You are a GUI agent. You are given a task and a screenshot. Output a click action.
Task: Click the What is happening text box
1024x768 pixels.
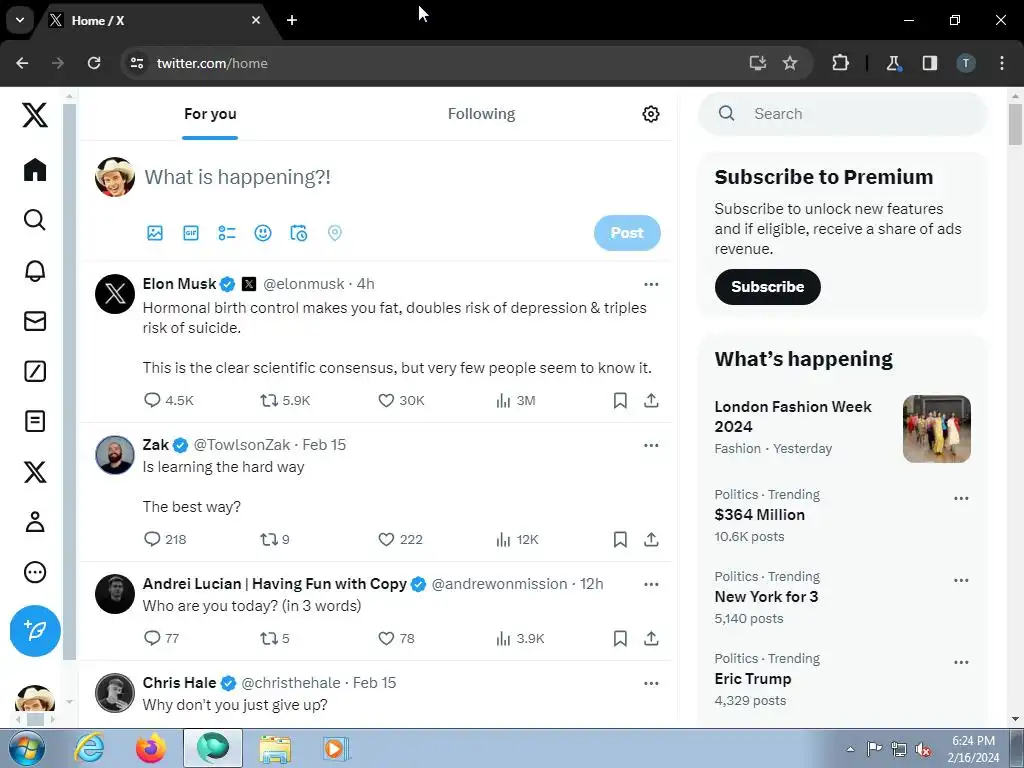click(x=238, y=177)
